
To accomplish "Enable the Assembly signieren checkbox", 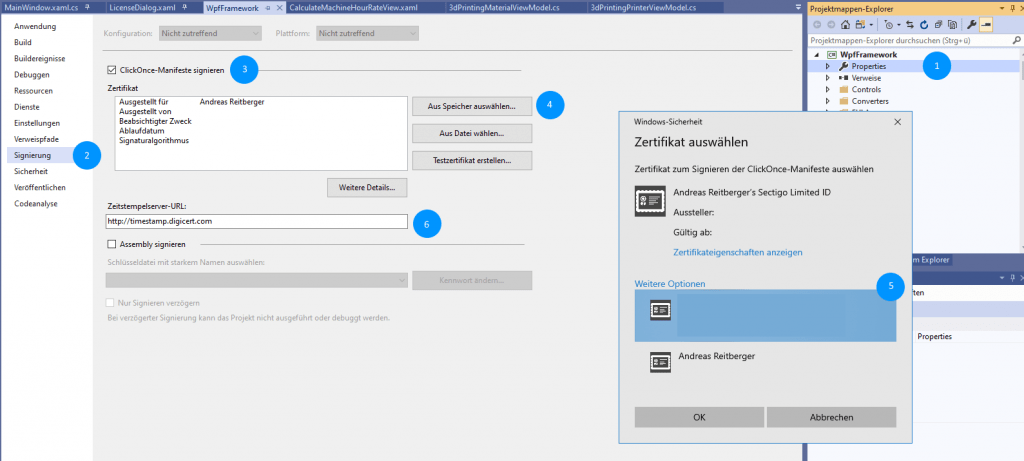I will point(111,243).
